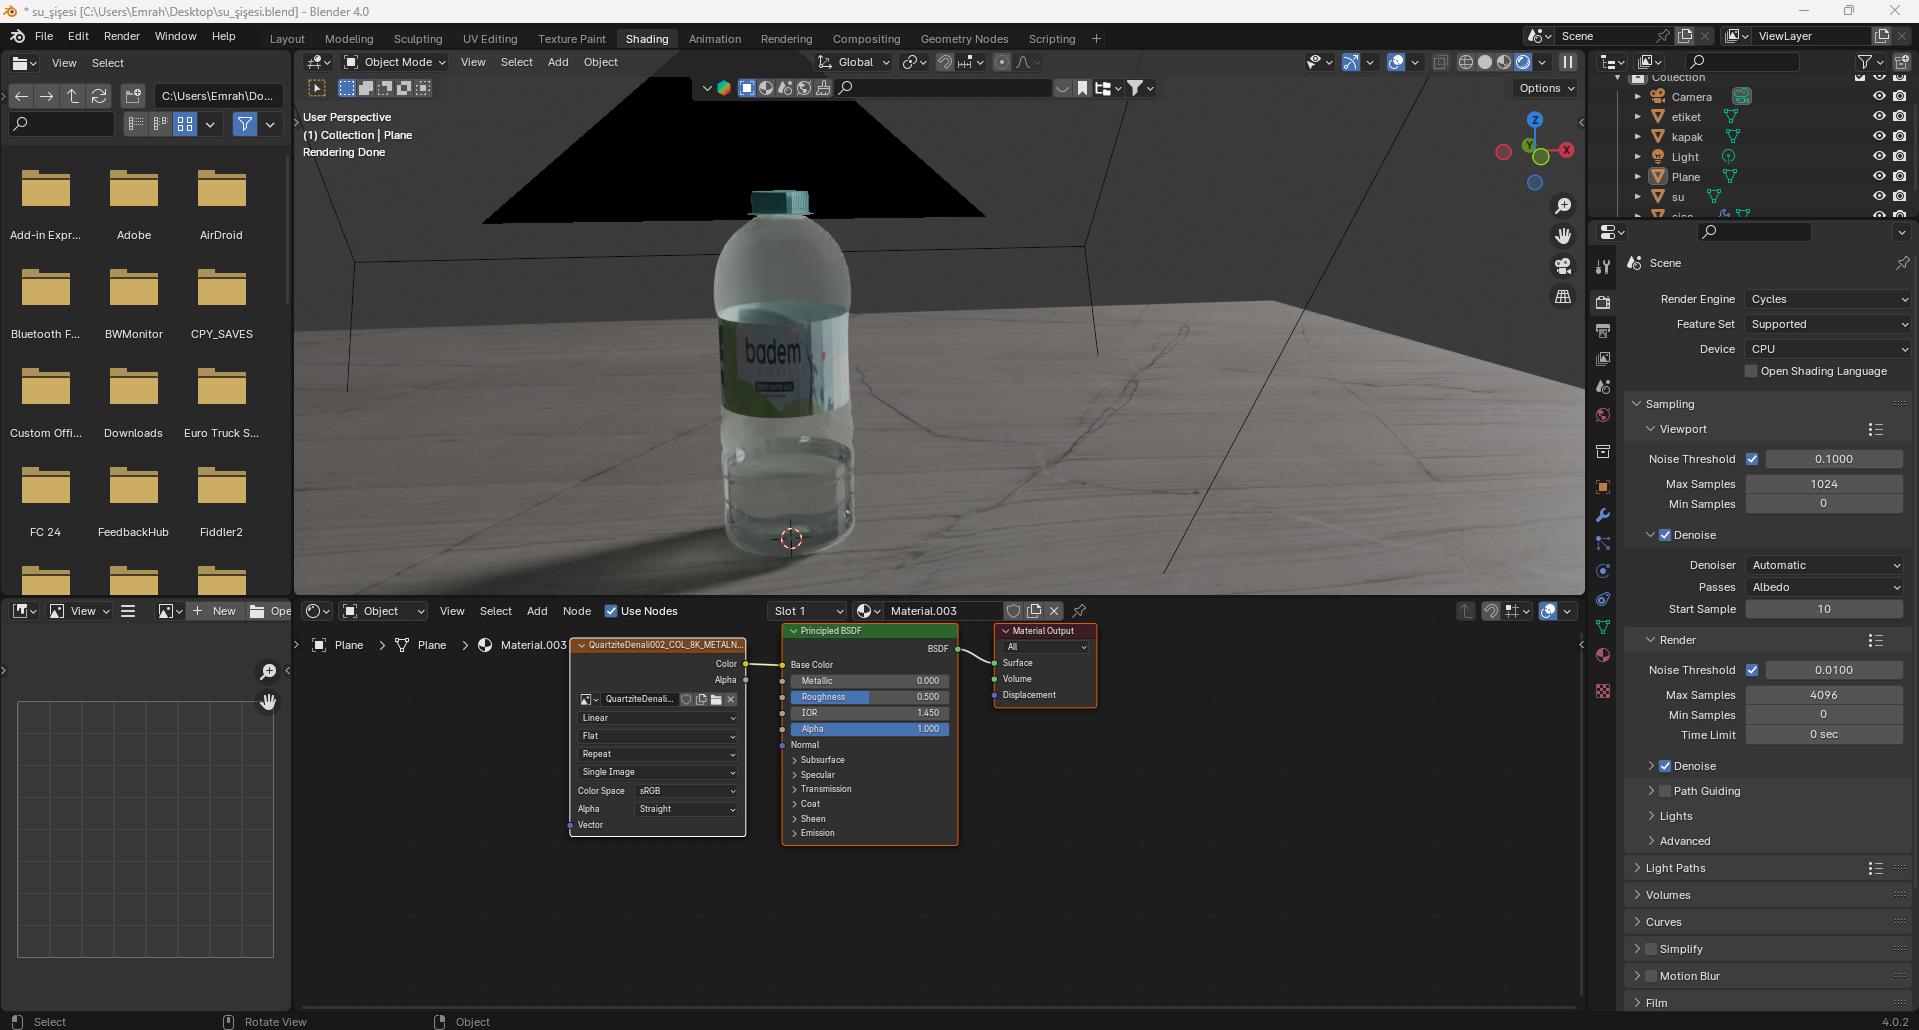Switch viewport to Wireframe shading
The image size is (1919, 1030).
1466,62
